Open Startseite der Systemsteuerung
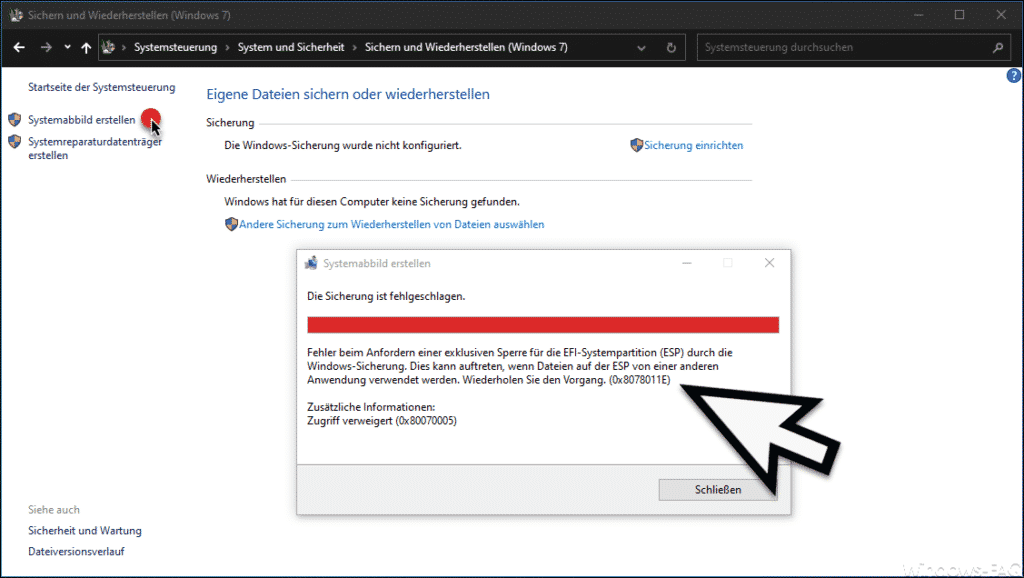The width and height of the screenshot is (1024, 578). [x=101, y=87]
